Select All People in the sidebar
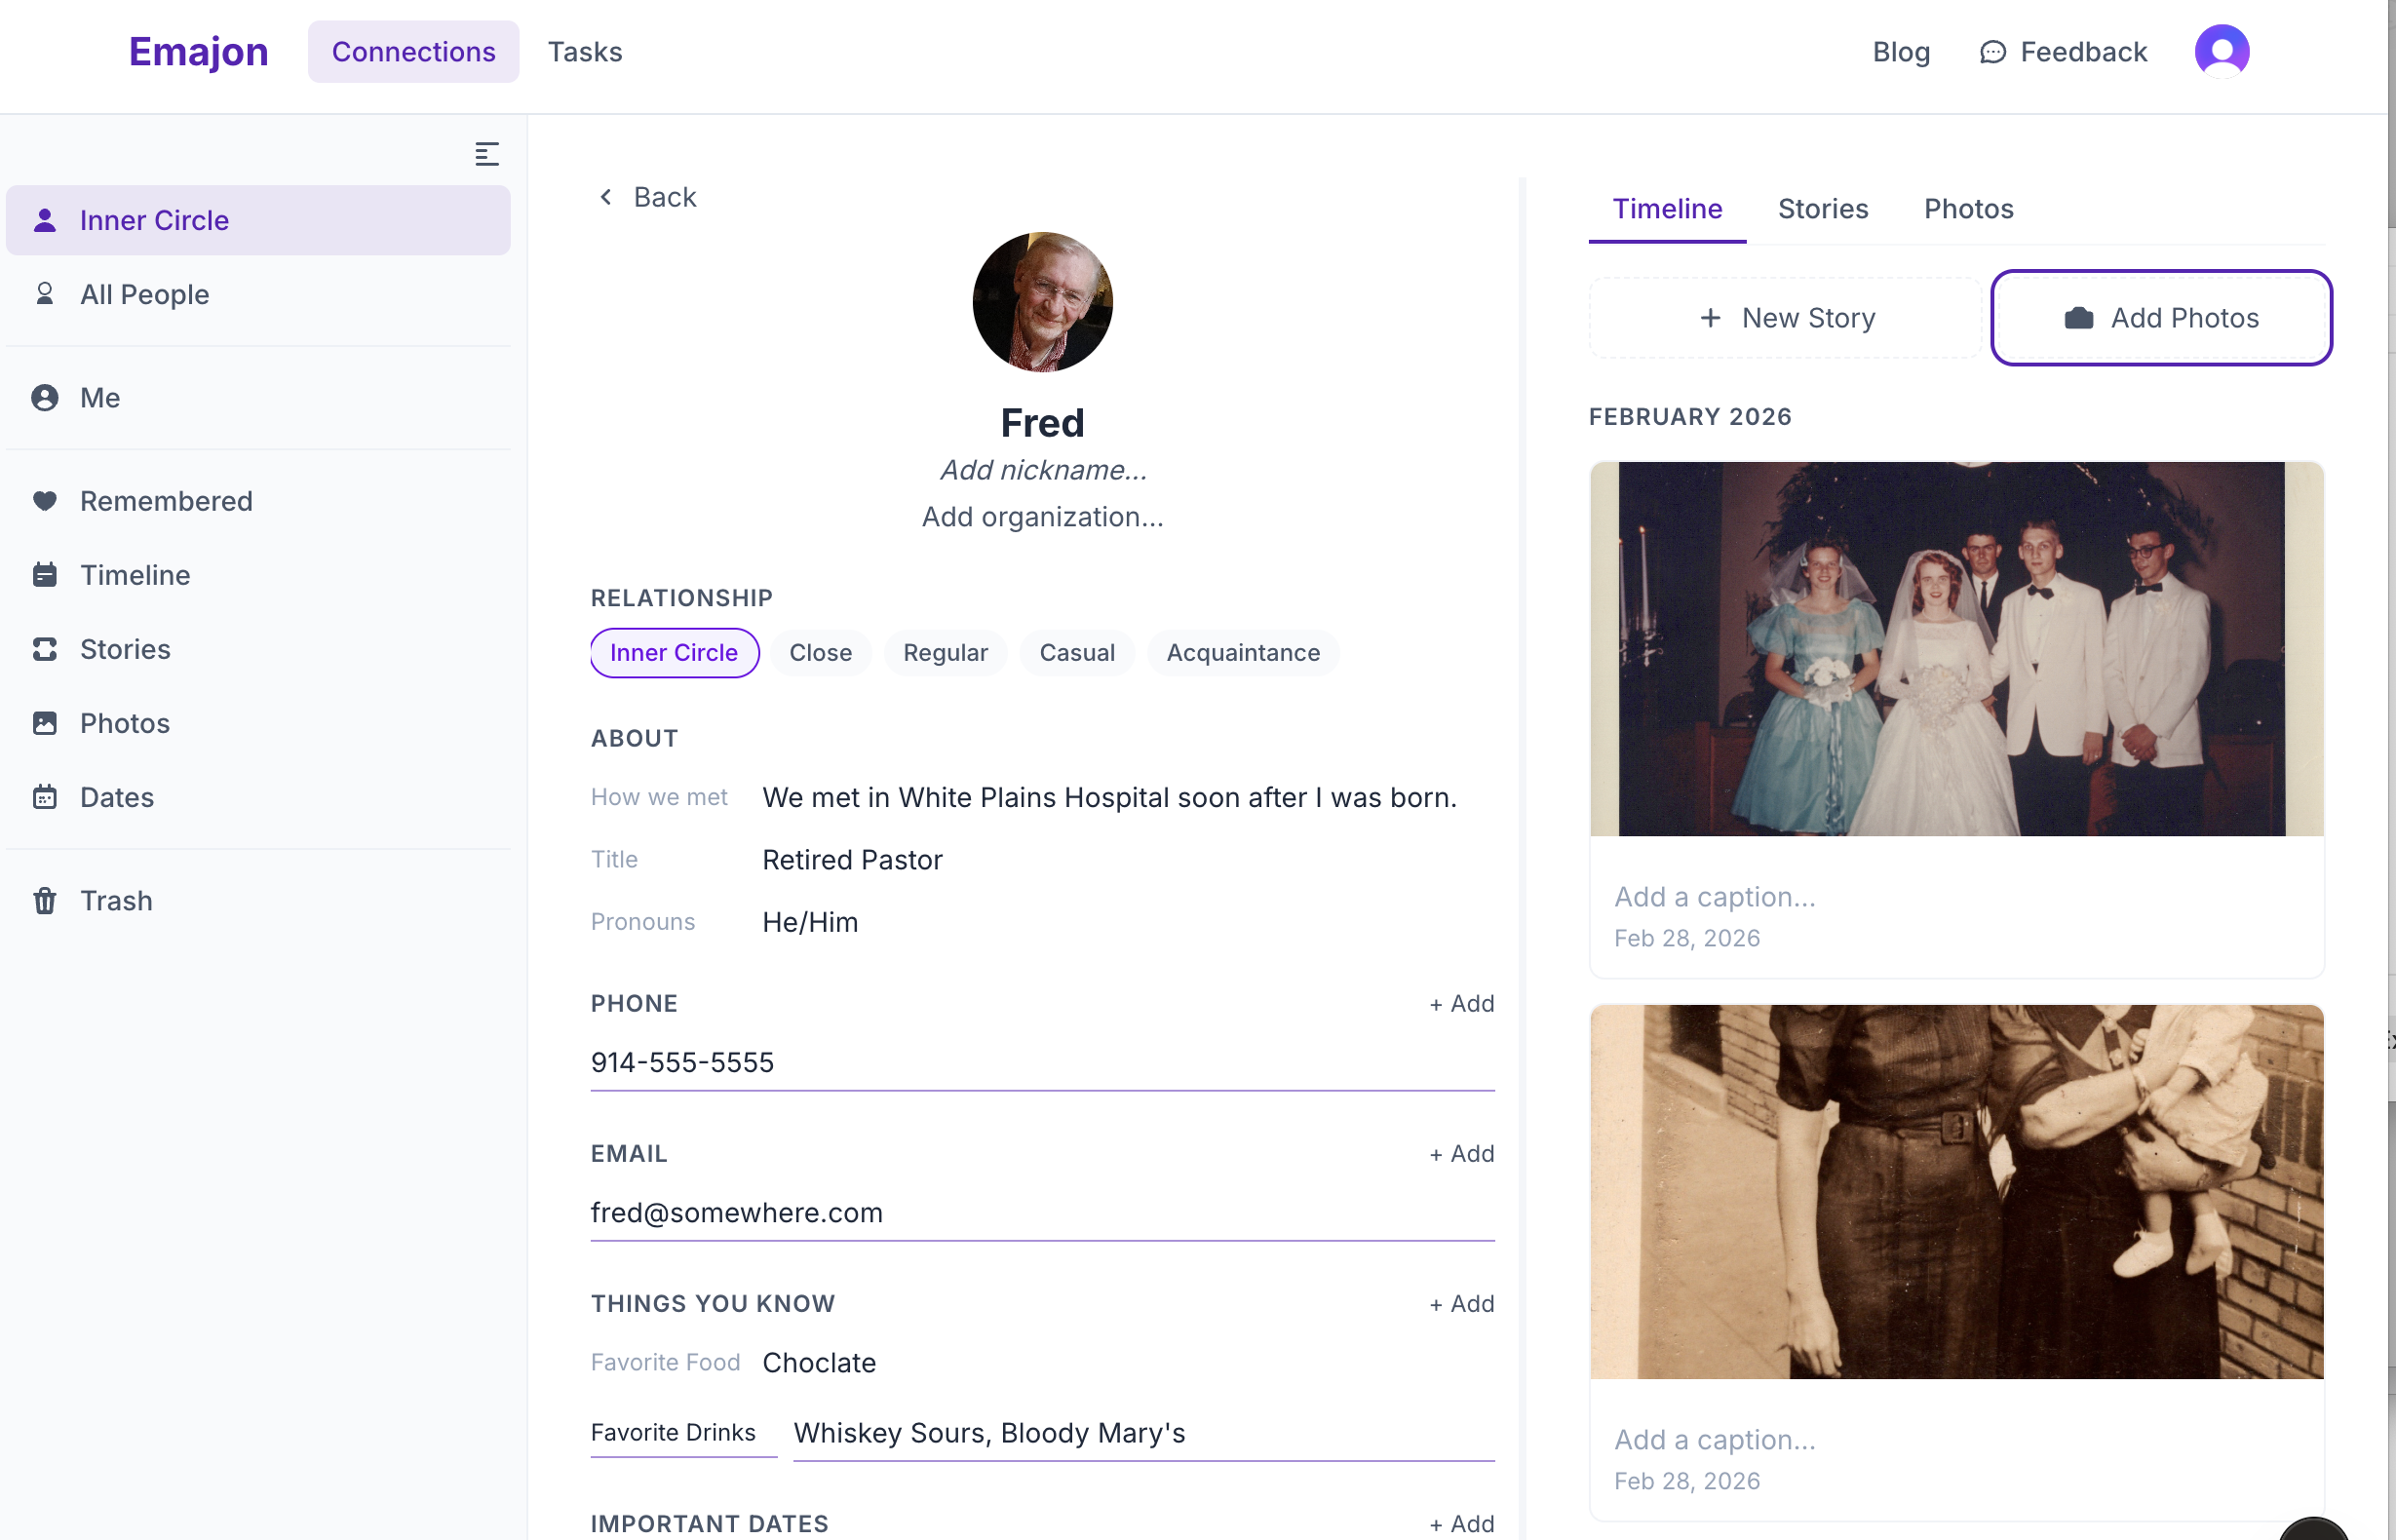The height and width of the screenshot is (1540, 2396). (145, 294)
